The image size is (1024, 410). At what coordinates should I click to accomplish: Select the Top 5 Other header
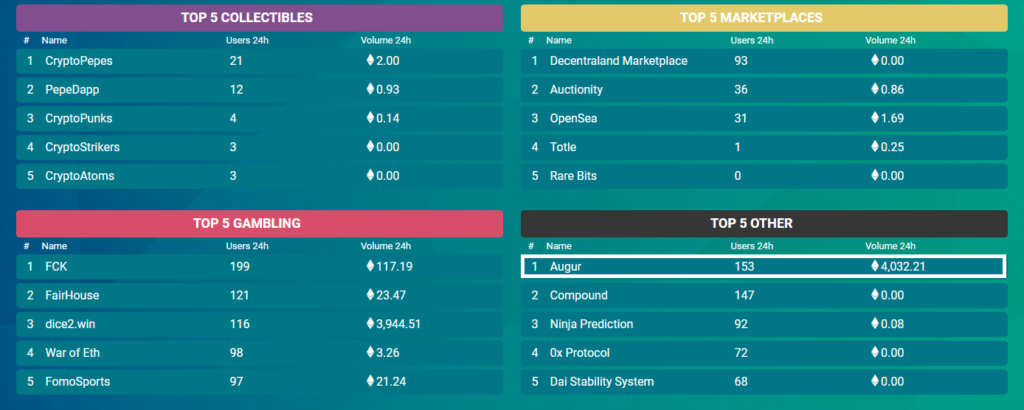coord(765,223)
